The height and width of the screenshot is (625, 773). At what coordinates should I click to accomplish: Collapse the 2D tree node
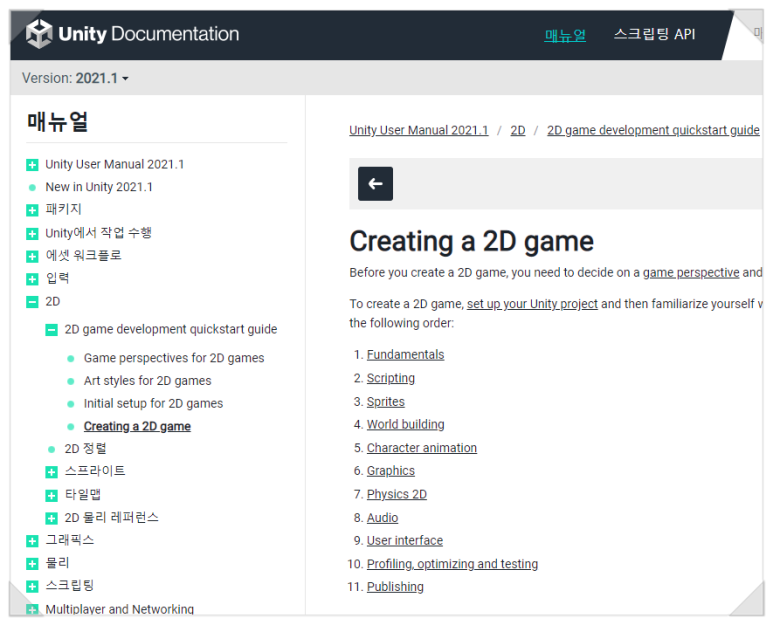(x=32, y=302)
